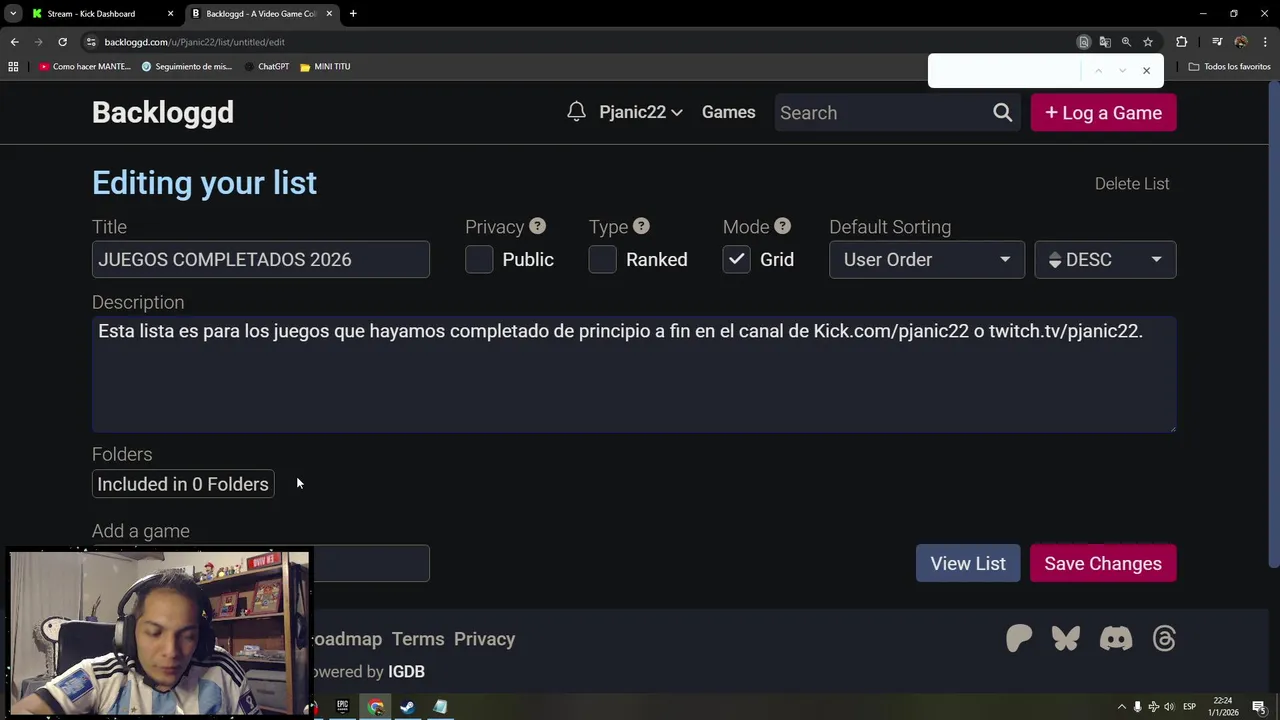This screenshot has height=720, width=1280.
Task: Open the media control playlist icon
Action: [1217, 42]
